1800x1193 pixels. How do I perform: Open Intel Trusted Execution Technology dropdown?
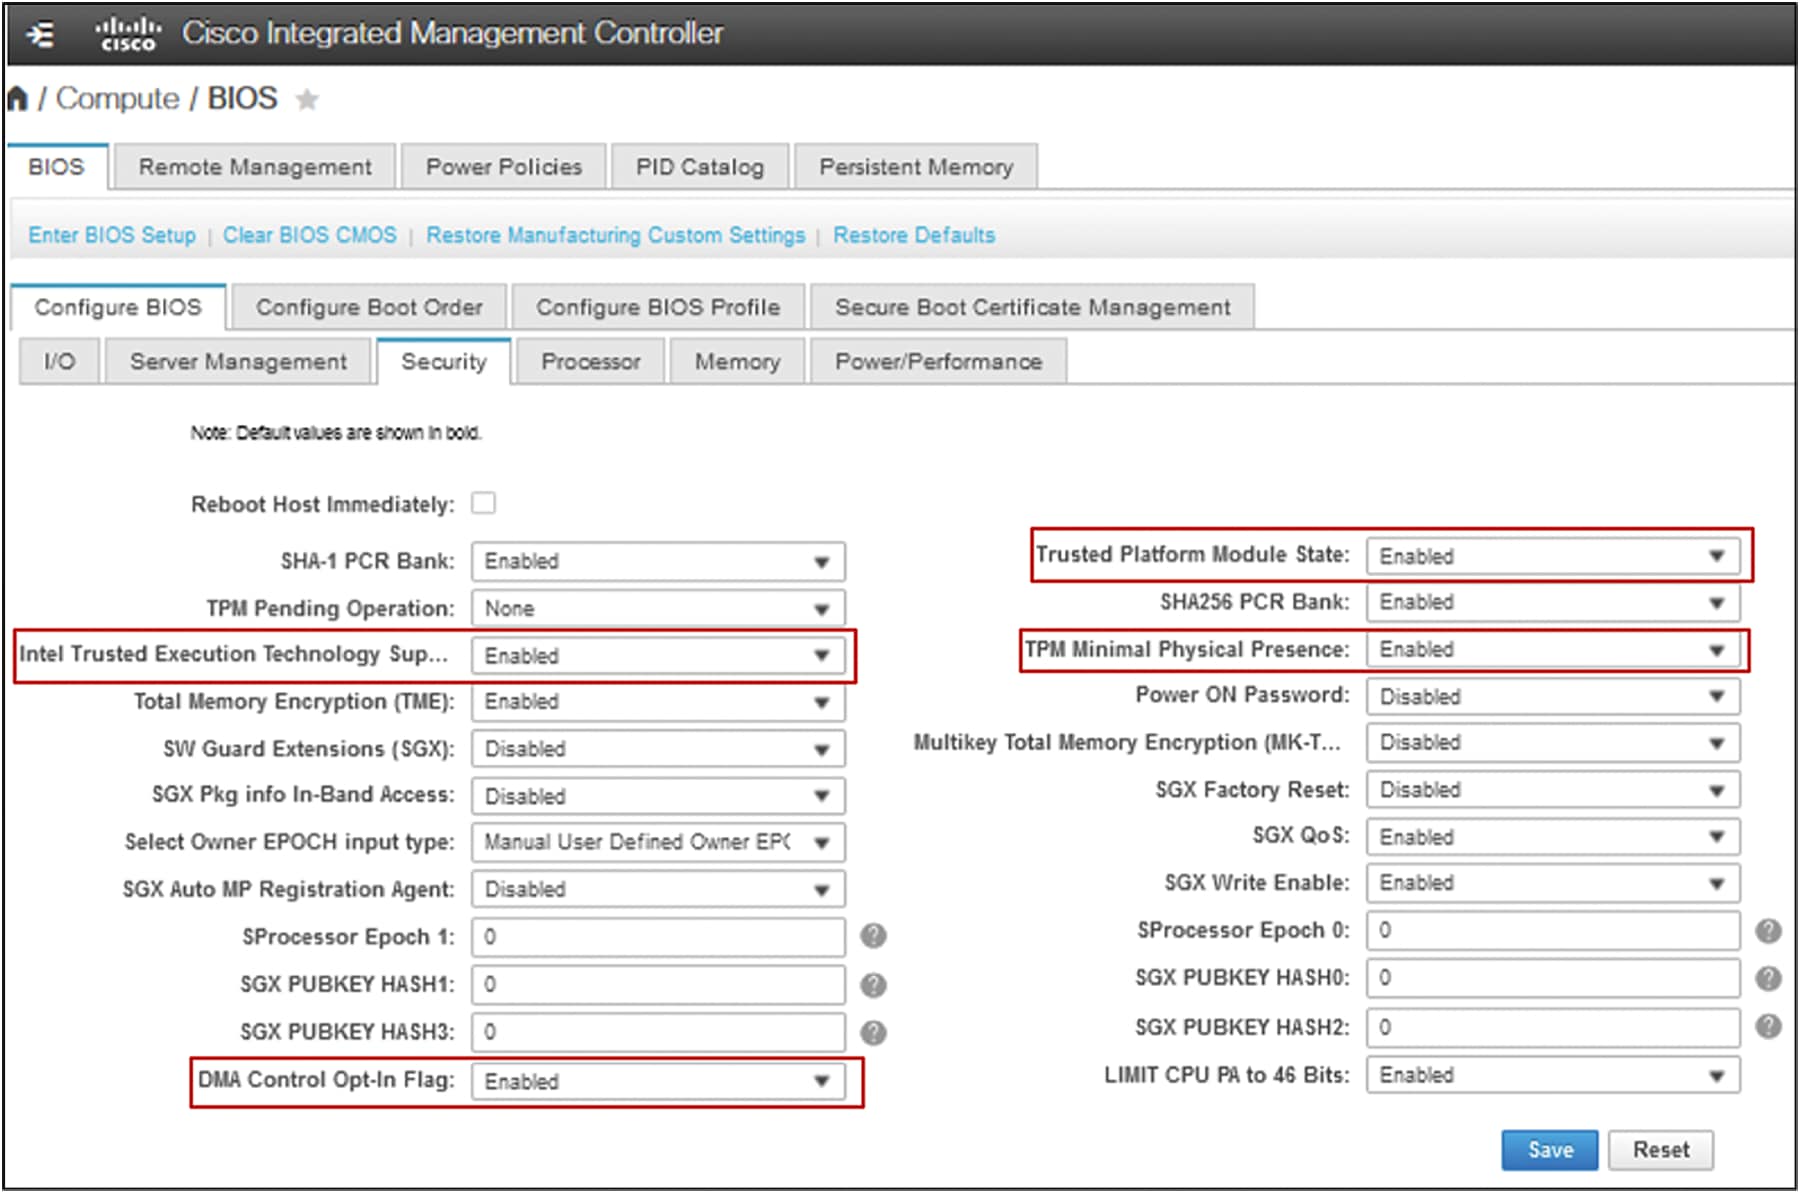coord(658,655)
